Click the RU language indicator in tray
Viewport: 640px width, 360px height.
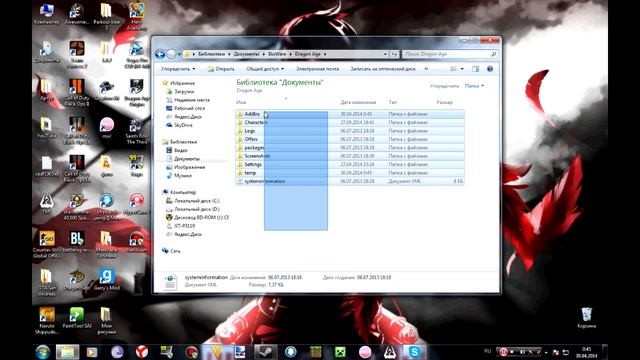(x=487, y=351)
